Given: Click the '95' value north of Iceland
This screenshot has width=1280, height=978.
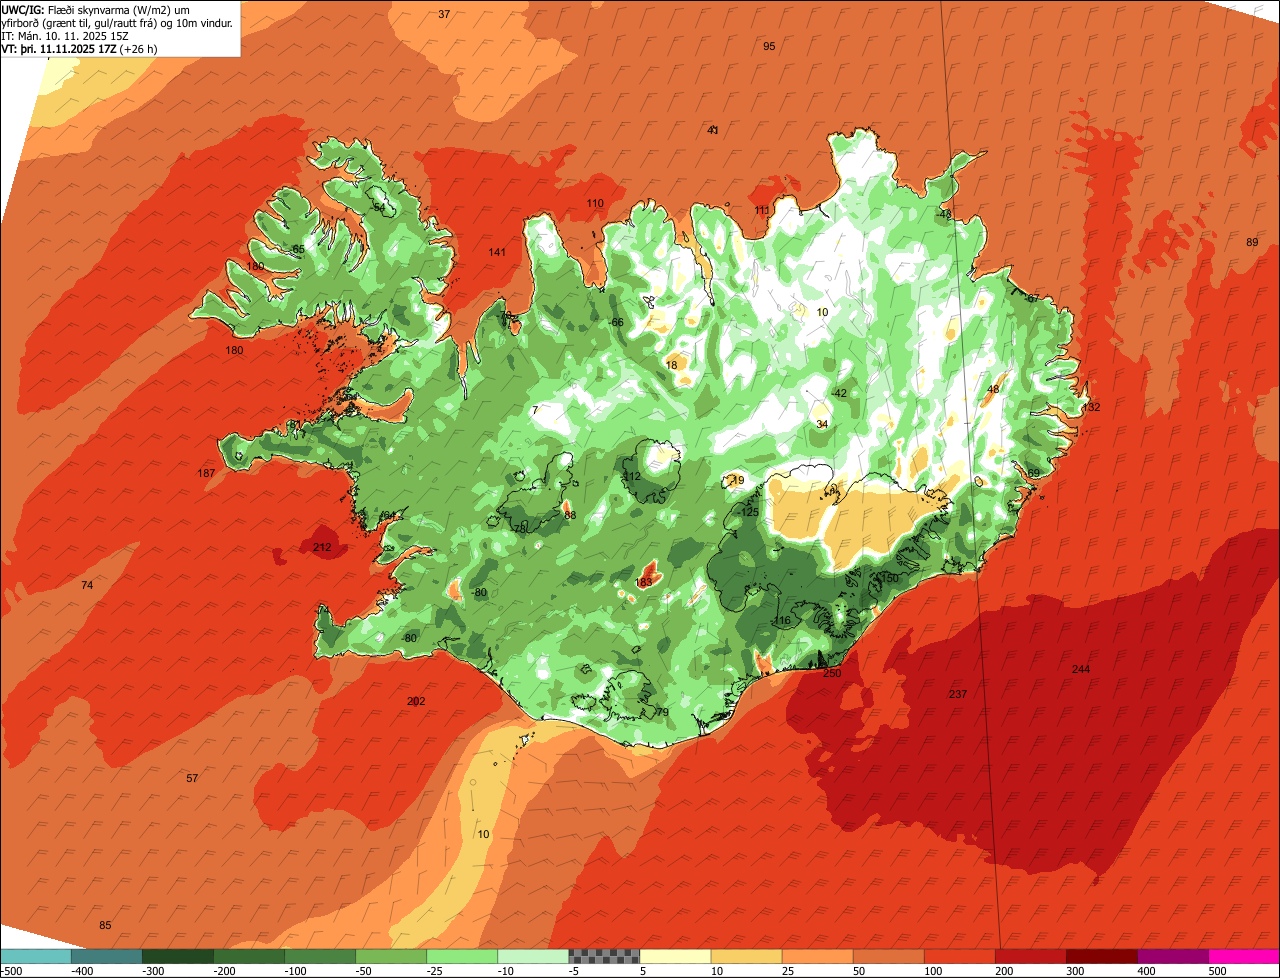Looking at the screenshot, I should (769, 47).
